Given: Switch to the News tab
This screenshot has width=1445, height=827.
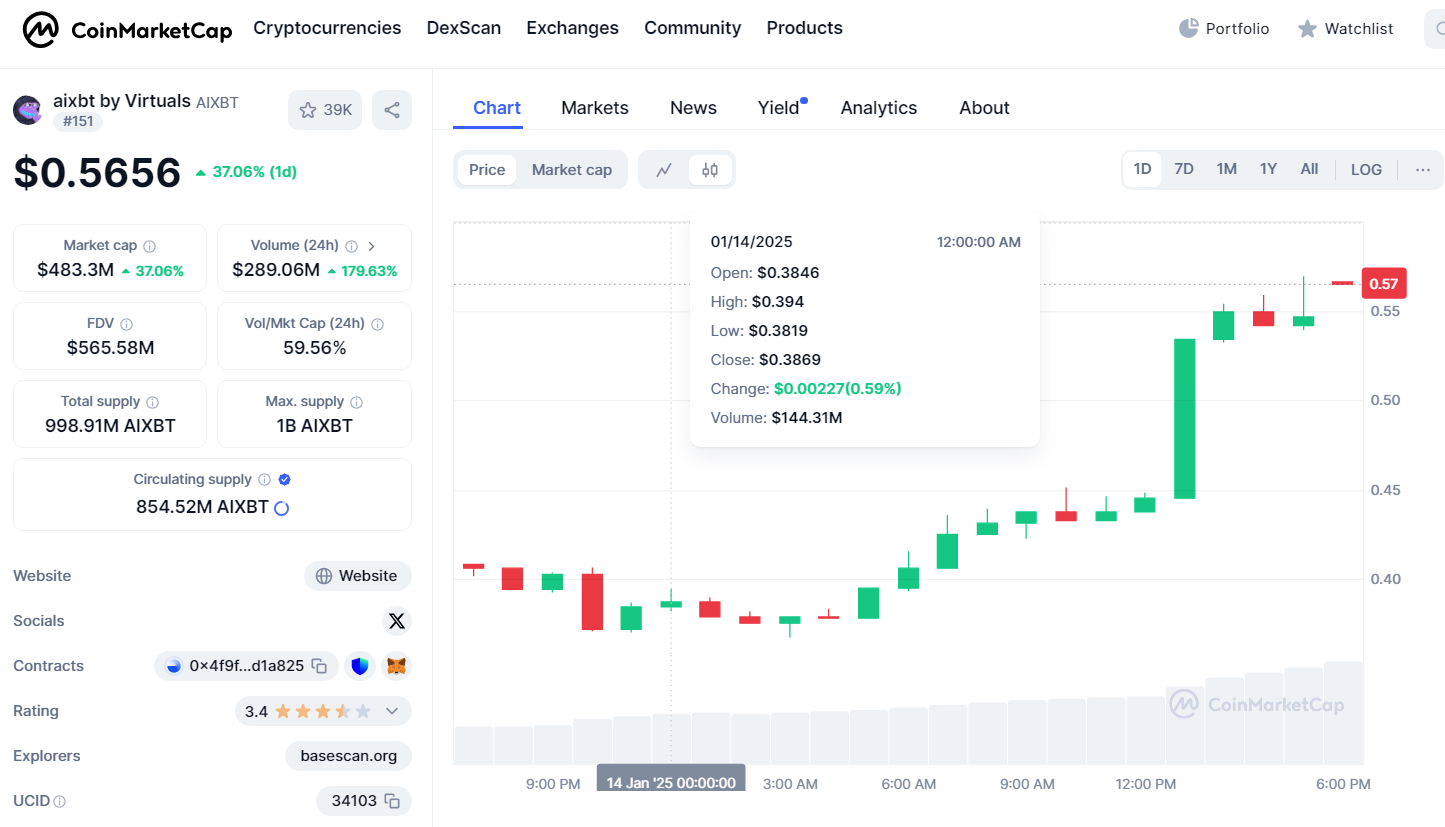Looking at the screenshot, I should (693, 108).
